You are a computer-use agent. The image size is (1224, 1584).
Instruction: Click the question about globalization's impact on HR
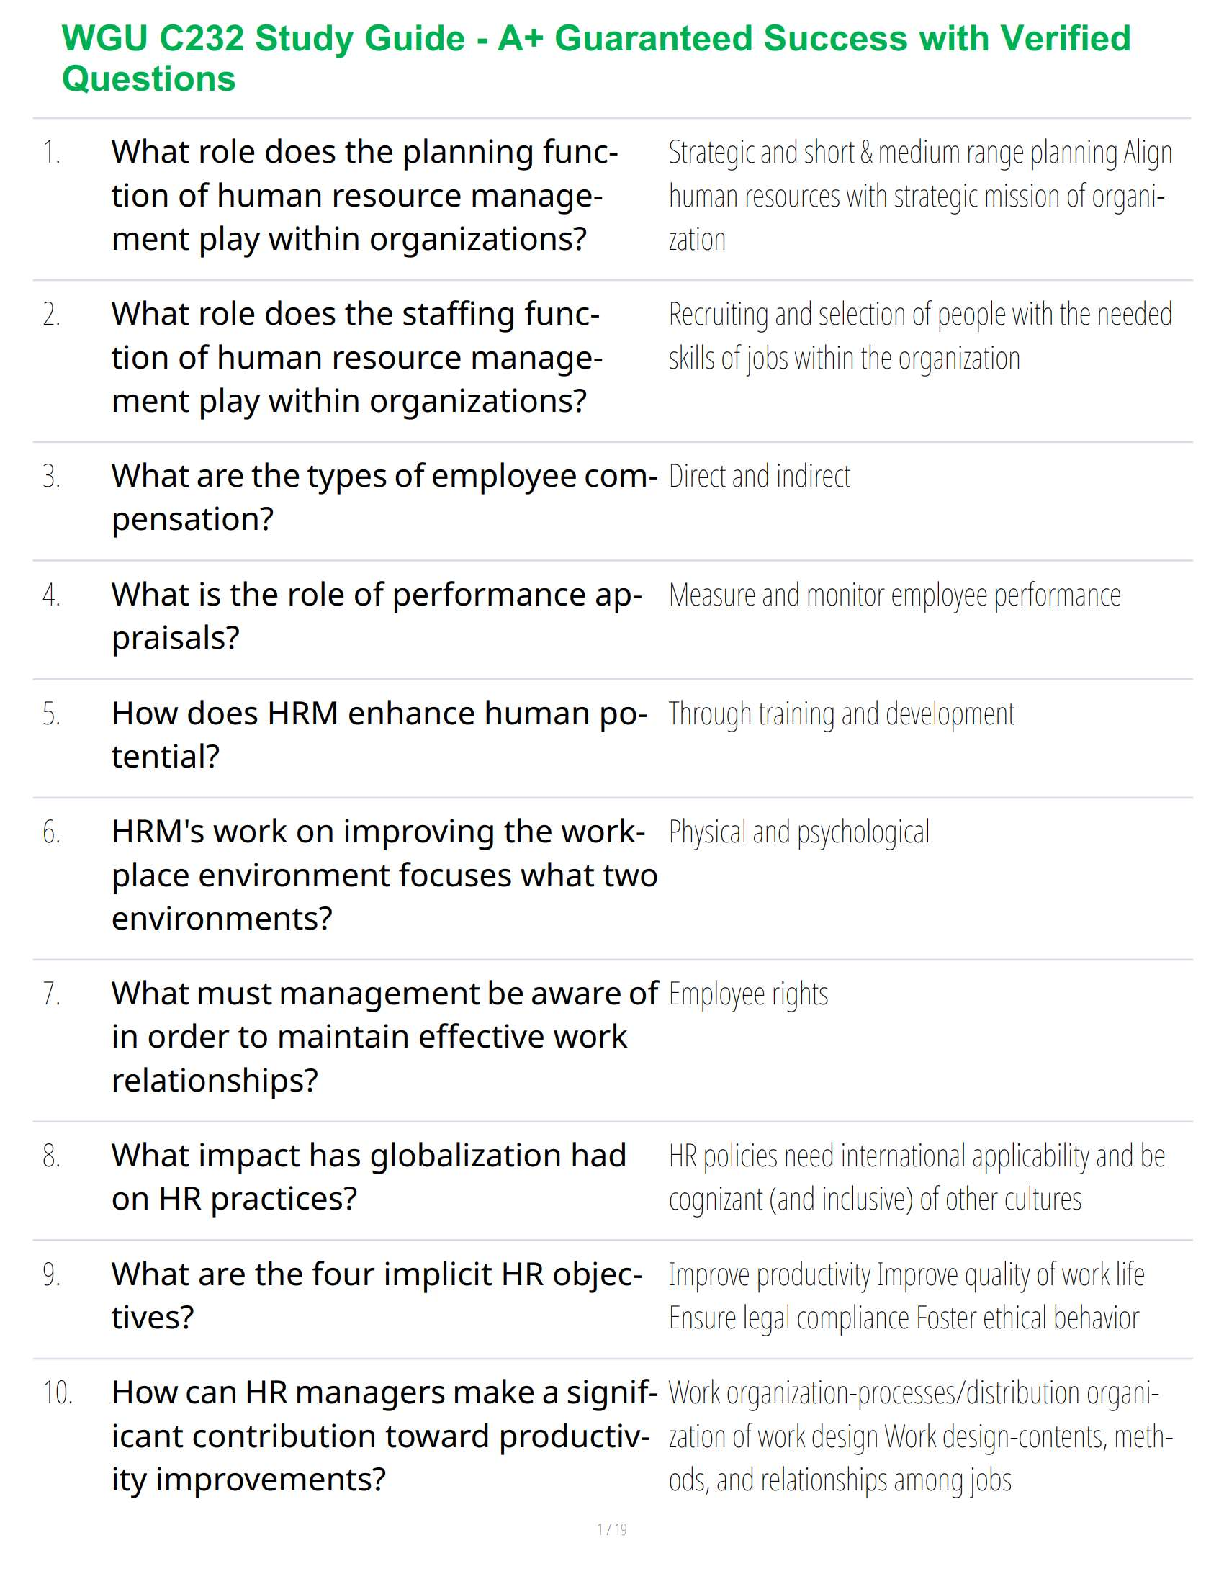(x=369, y=1177)
